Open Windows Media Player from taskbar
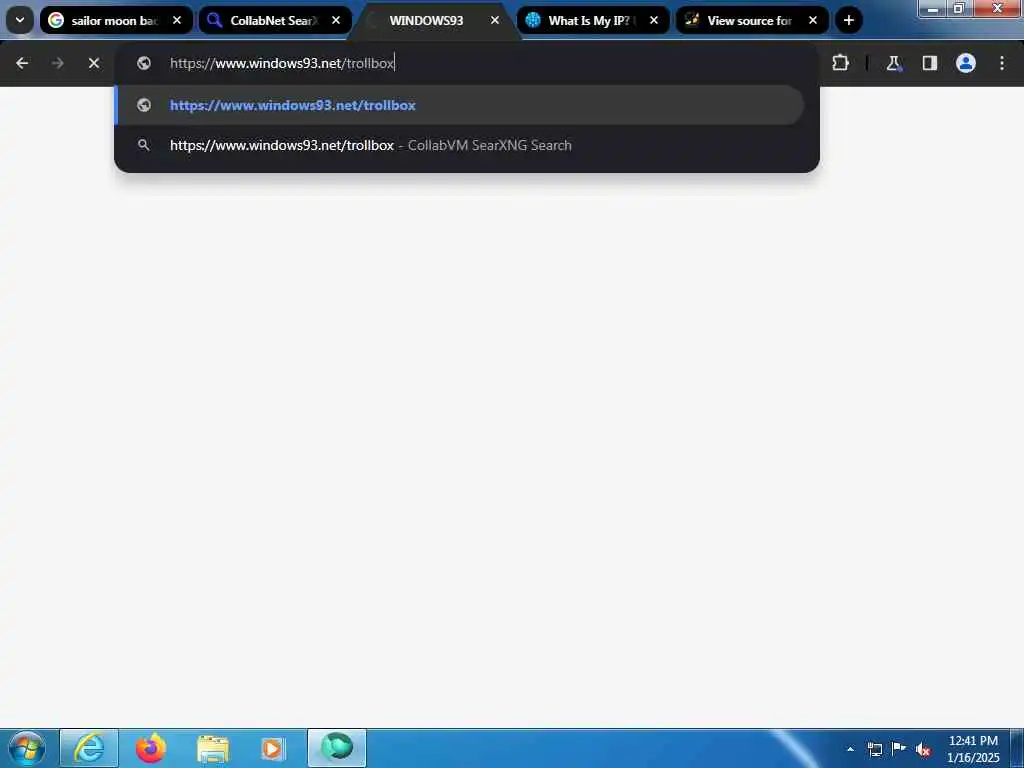This screenshot has height=768, width=1024. [x=272, y=748]
